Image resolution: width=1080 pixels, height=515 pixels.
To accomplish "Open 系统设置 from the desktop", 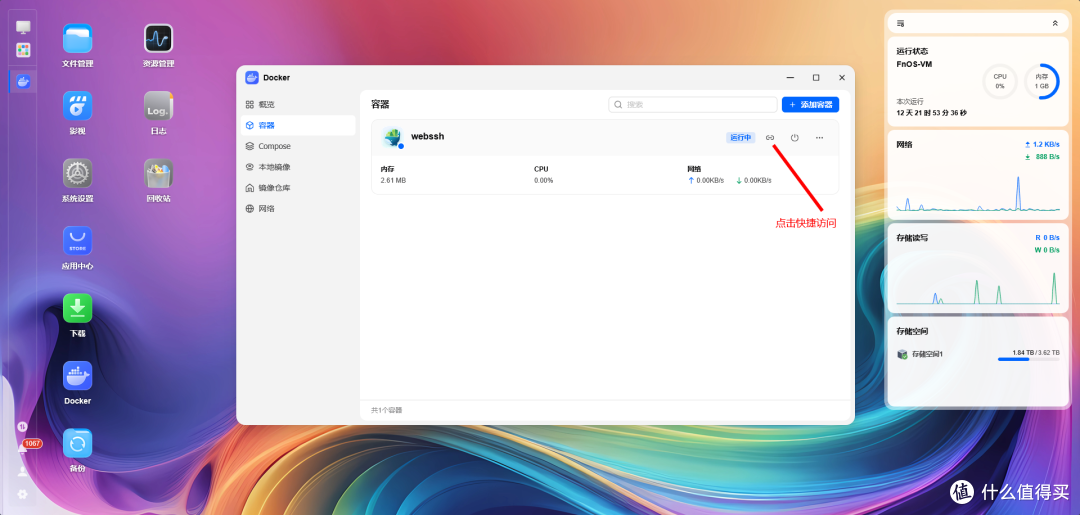I will click(77, 174).
